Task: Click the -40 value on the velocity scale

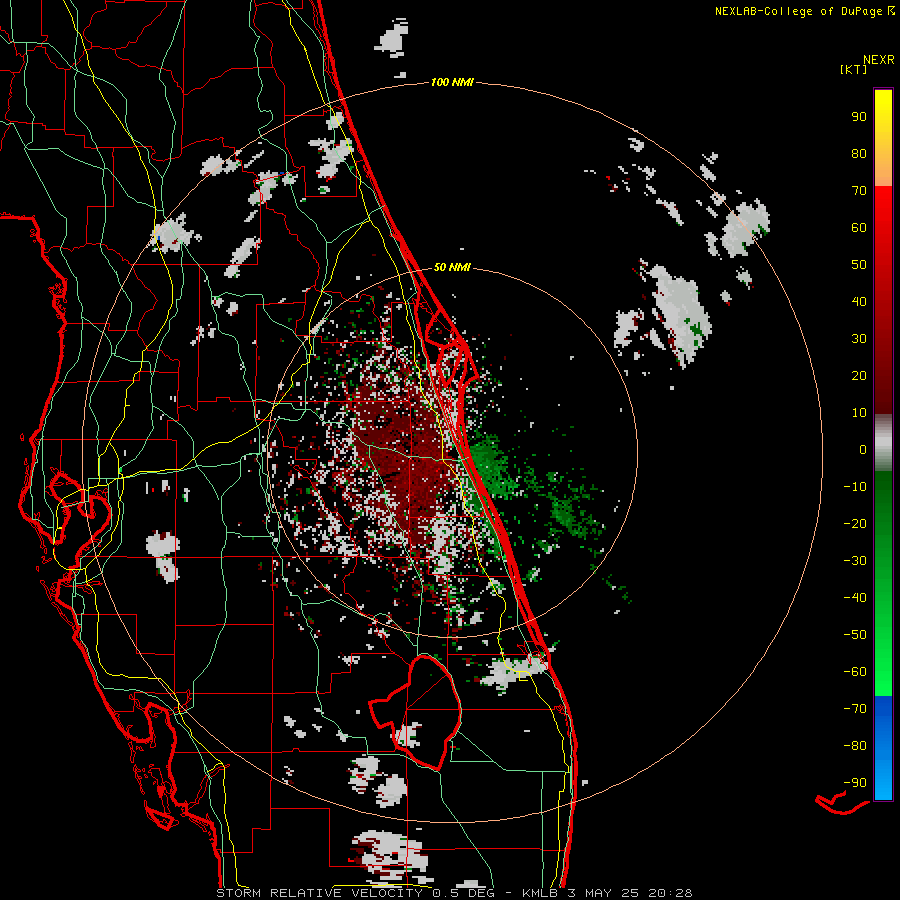Action: pyautogui.click(x=855, y=598)
